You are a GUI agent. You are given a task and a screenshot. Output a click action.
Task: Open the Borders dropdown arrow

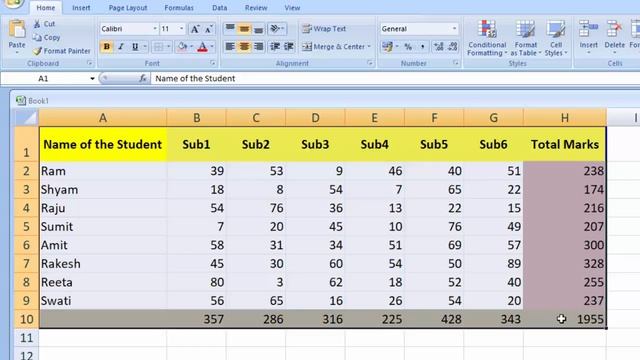tap(168, 47)
